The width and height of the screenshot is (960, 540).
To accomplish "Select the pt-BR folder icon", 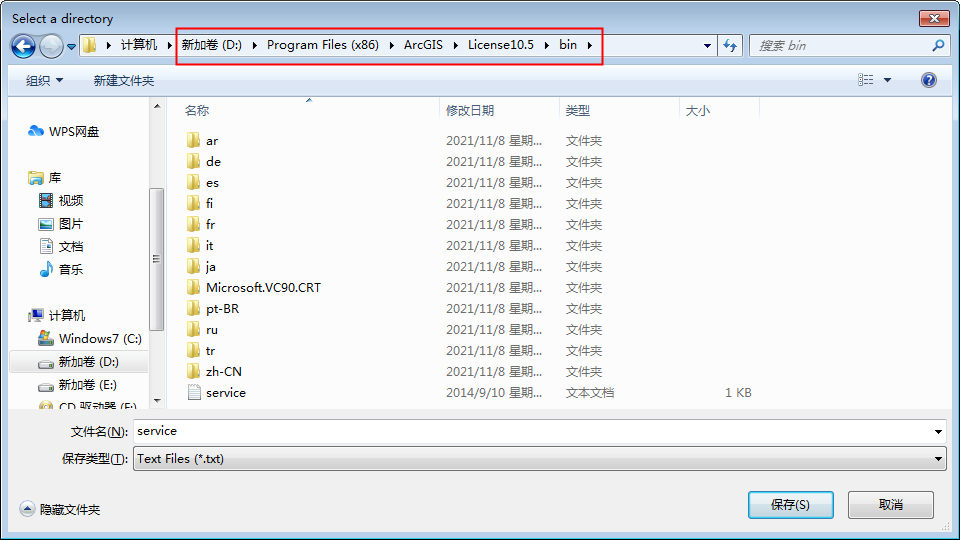I will 193,309.
